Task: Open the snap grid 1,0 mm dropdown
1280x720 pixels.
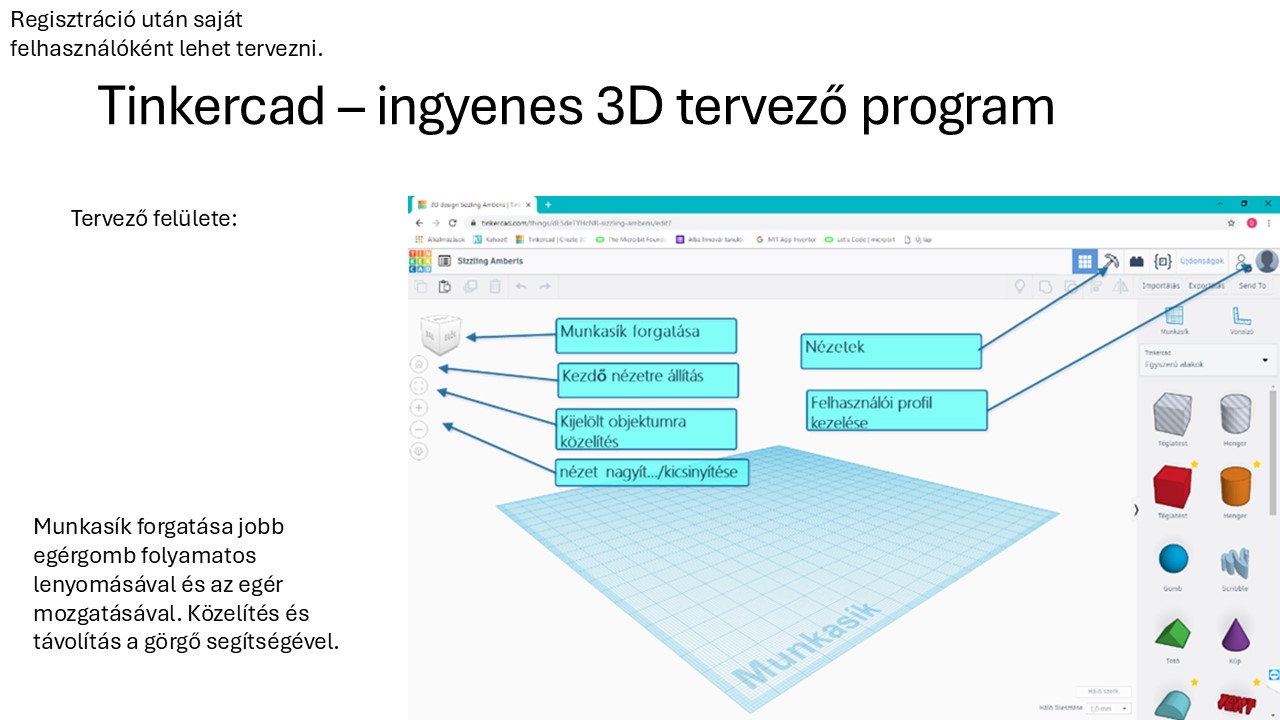Action: coord(1110,708)
